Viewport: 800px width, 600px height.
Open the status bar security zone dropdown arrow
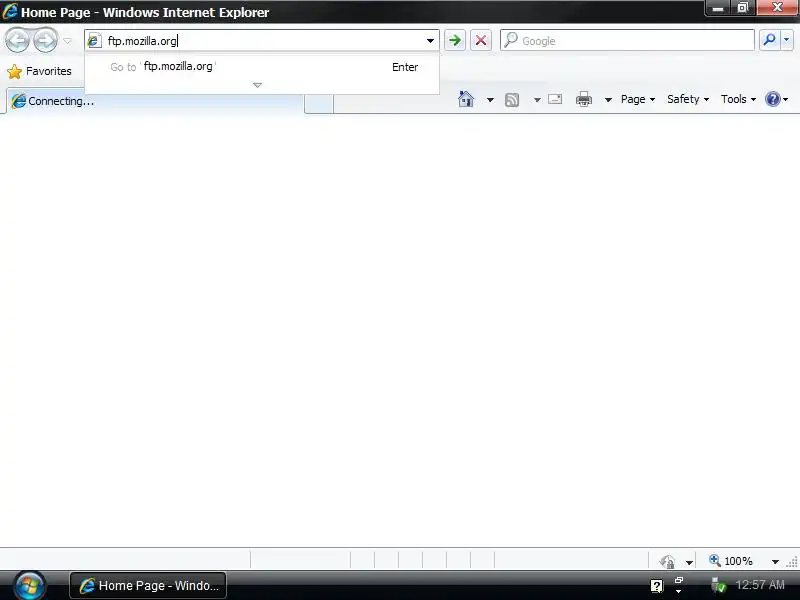[x=689, y=562]
